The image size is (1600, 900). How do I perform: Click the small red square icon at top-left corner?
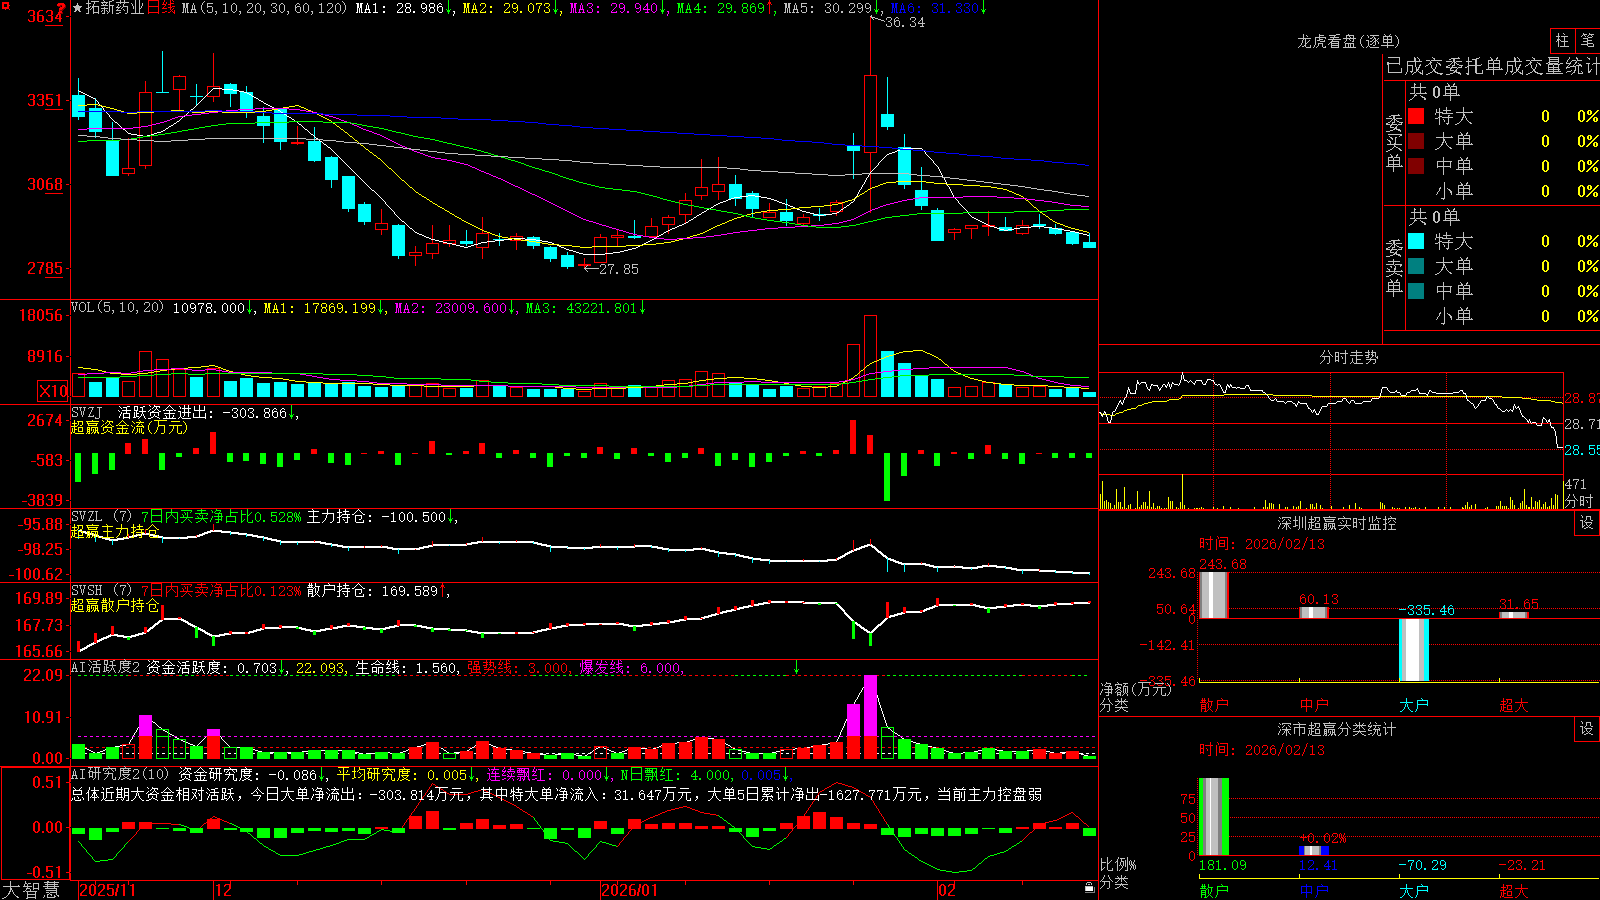pyautogui.click(x=4, y=5)
